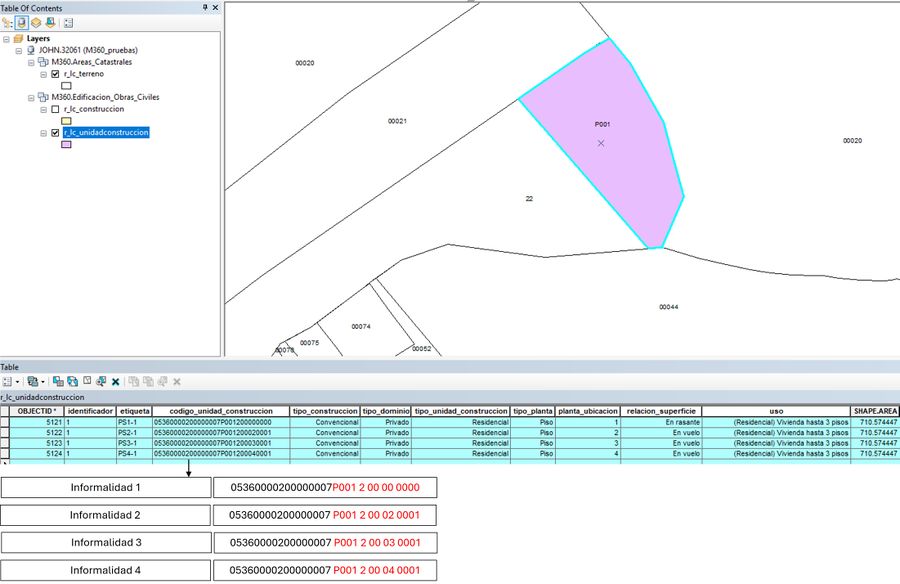Collapse the Layers data frame node
This screenshot has width=900, height=584.
point(6,39)
